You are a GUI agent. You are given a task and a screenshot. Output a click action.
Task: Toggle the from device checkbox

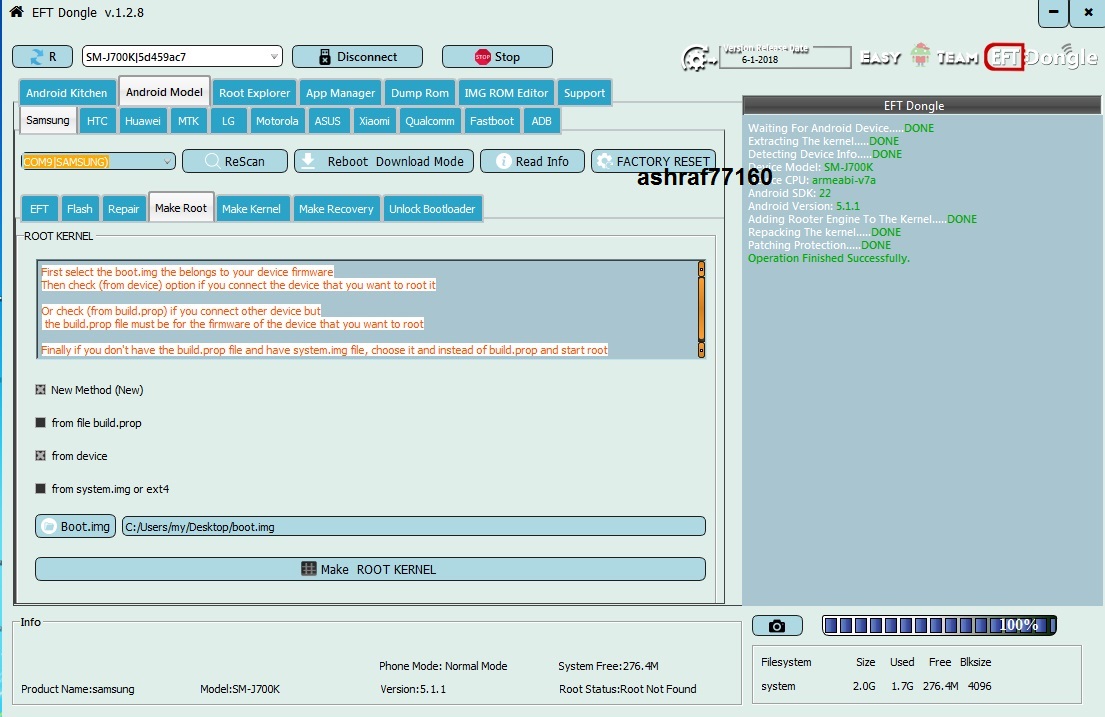tap(40, 455)
